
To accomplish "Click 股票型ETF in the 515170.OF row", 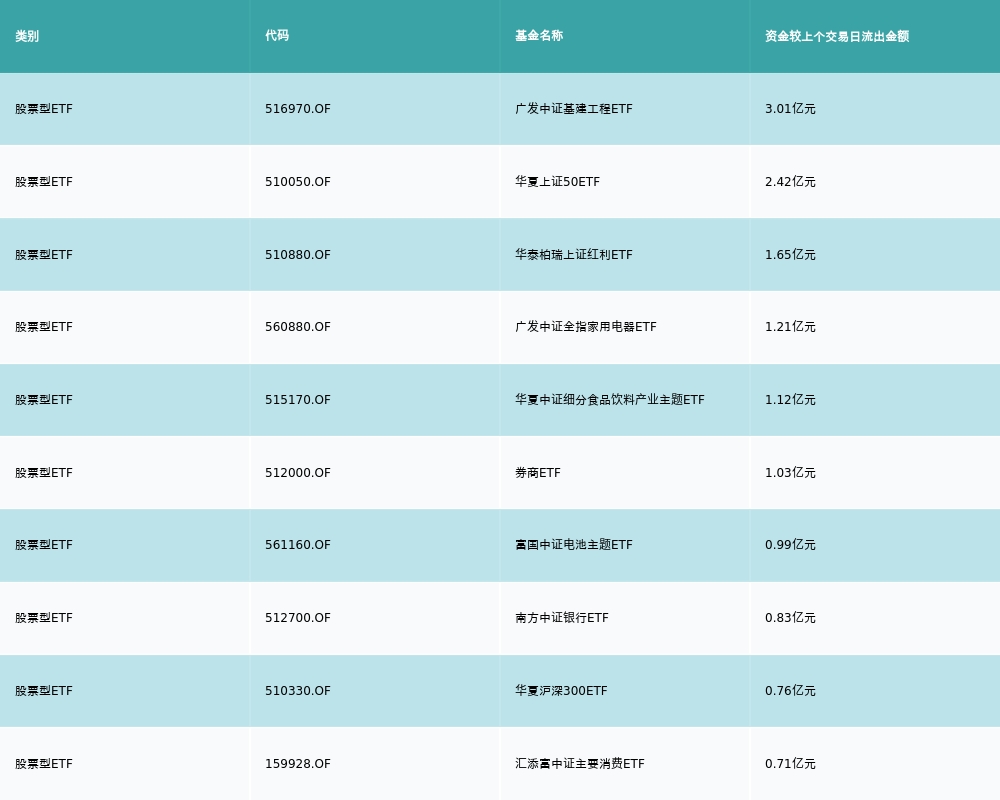I will [44, 400].
